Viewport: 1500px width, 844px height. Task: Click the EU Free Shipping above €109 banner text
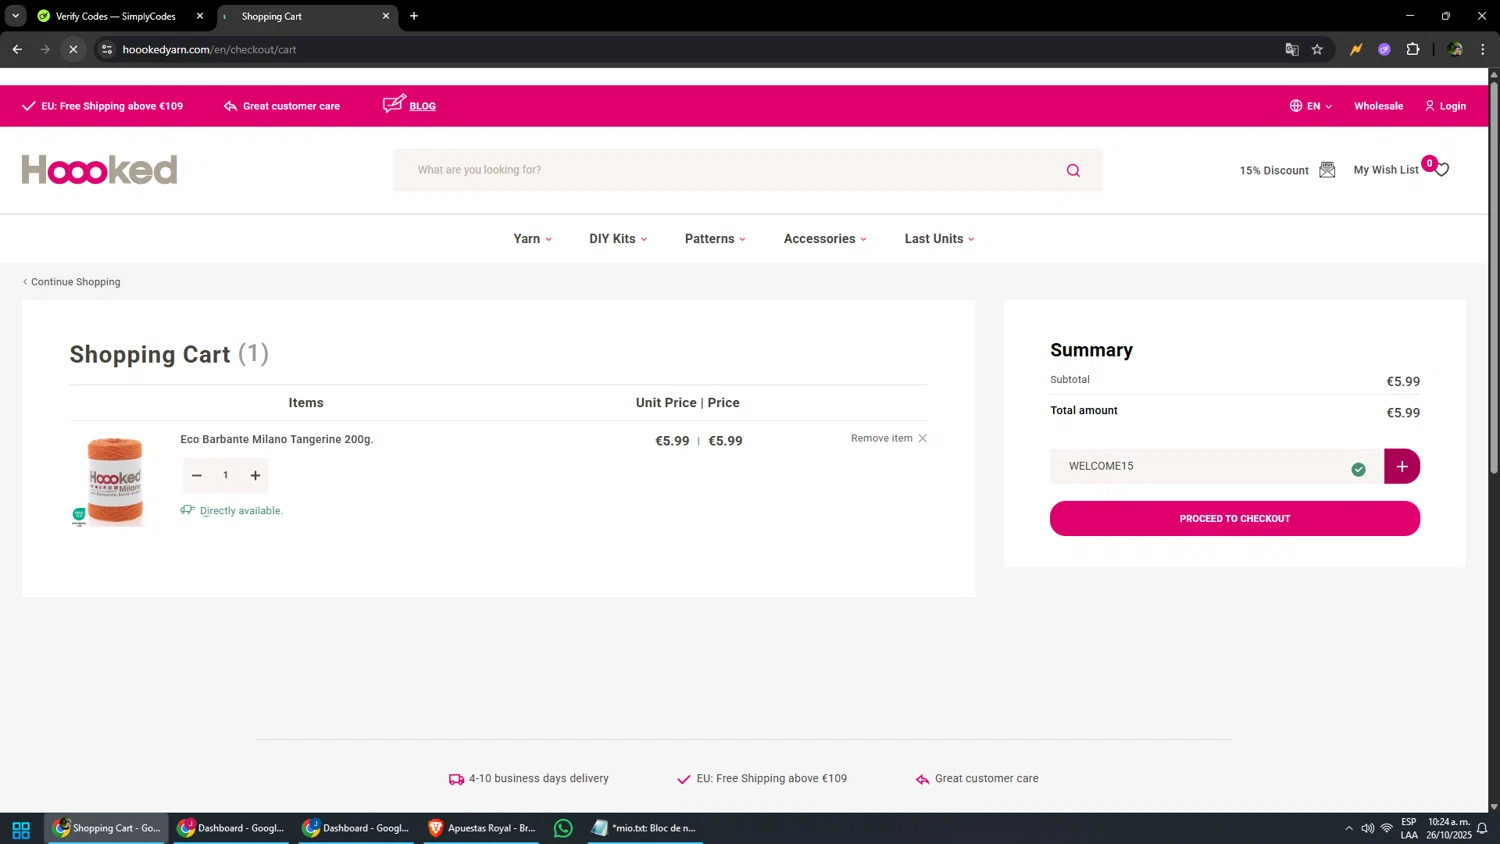point(112,106)
